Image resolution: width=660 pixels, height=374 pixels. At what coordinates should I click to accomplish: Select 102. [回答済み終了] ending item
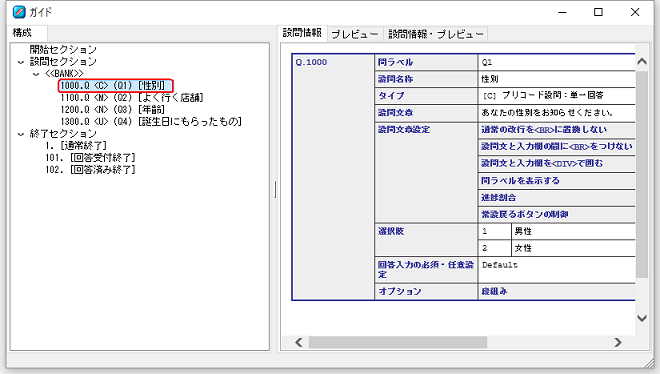tap(90, 170)
